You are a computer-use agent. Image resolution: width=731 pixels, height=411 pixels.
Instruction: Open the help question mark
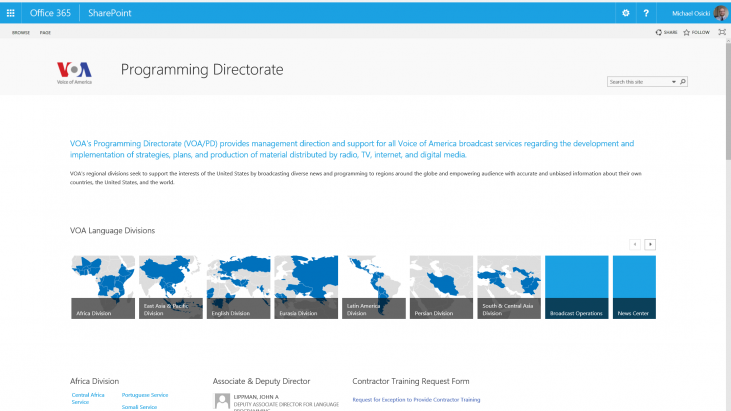point(646,13)
